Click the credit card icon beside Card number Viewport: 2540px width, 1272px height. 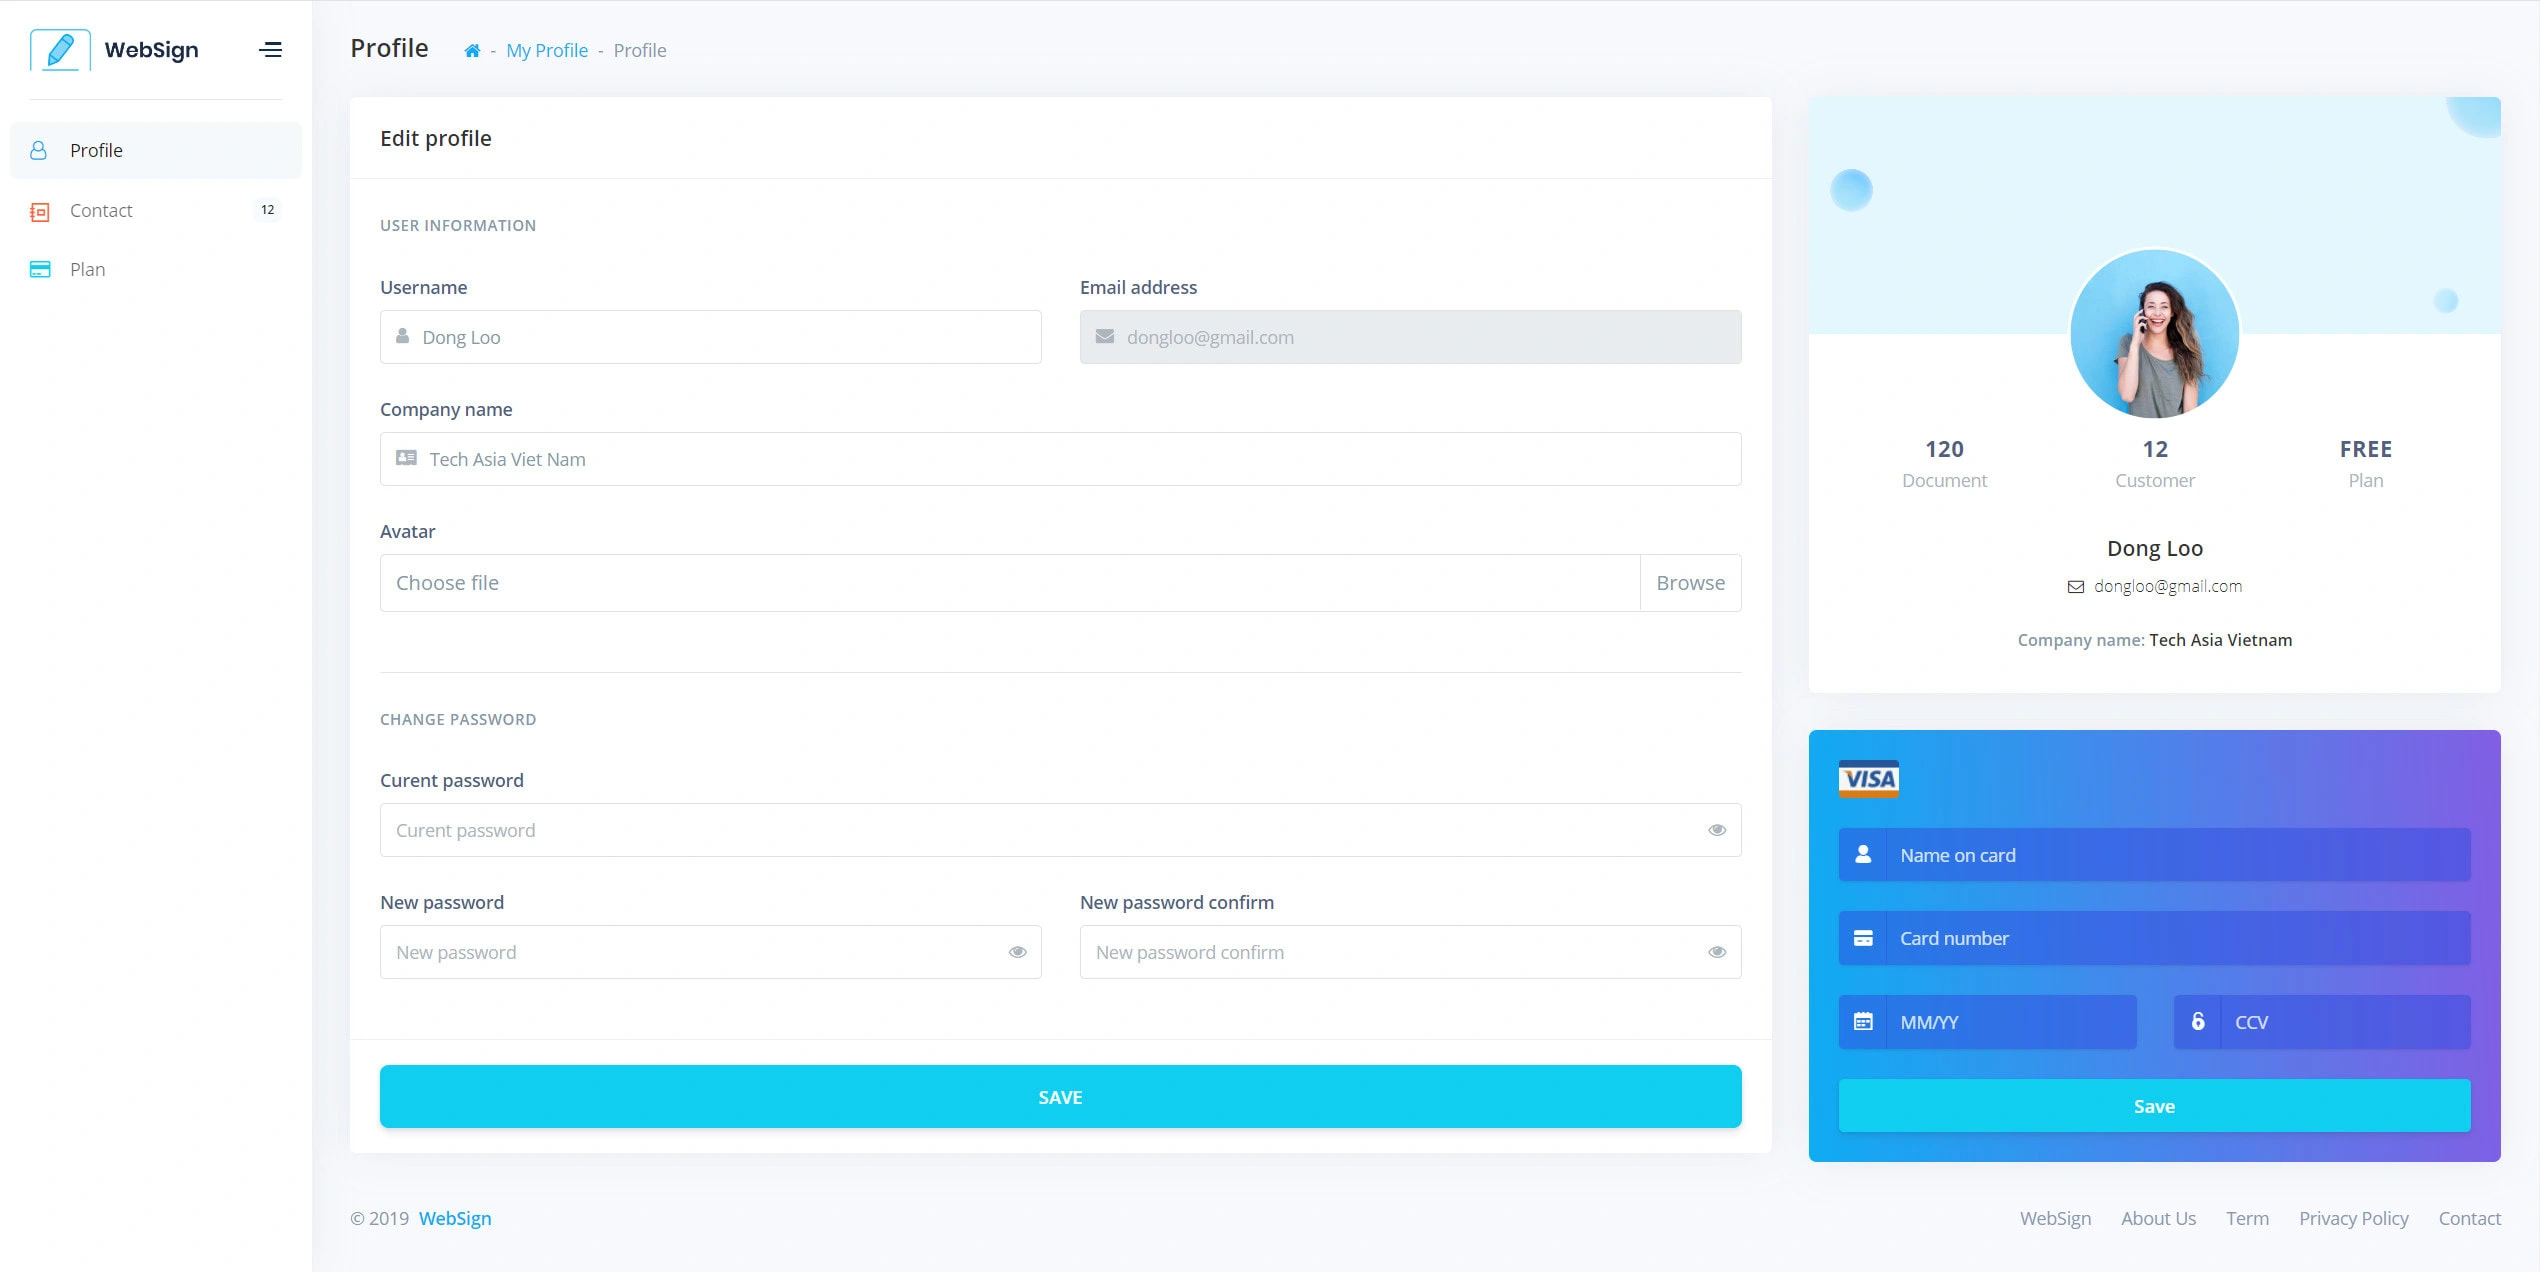coord(1863,939)
